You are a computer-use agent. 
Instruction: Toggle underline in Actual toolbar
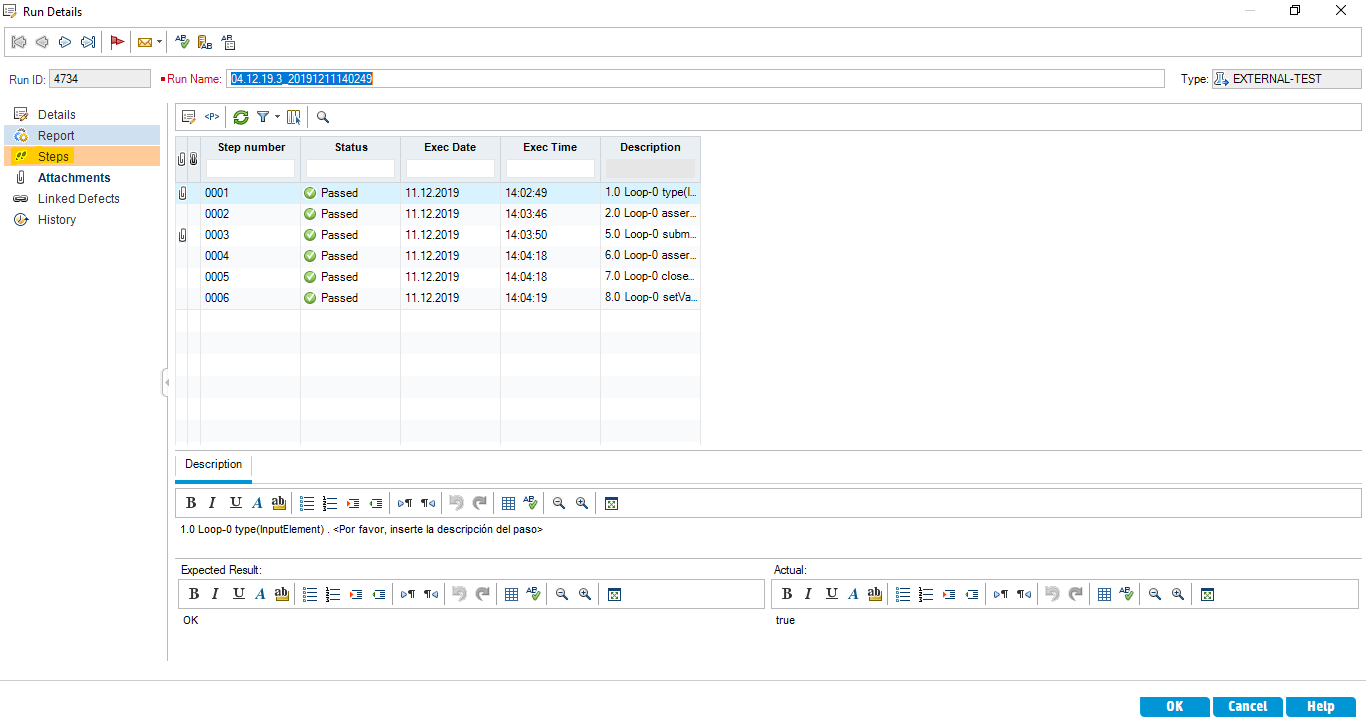831,594
